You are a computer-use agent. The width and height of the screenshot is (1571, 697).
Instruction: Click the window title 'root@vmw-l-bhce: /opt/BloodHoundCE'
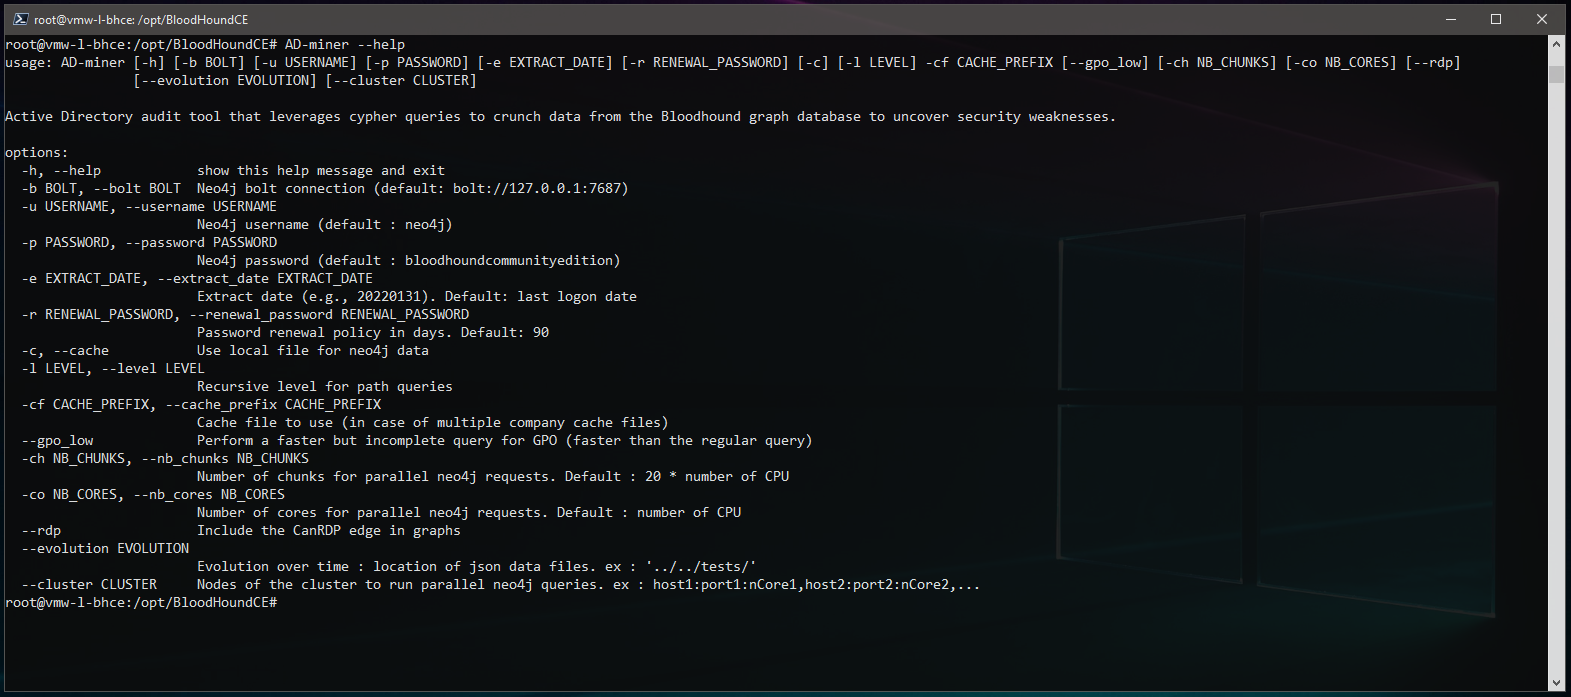(x=141, y=19)
